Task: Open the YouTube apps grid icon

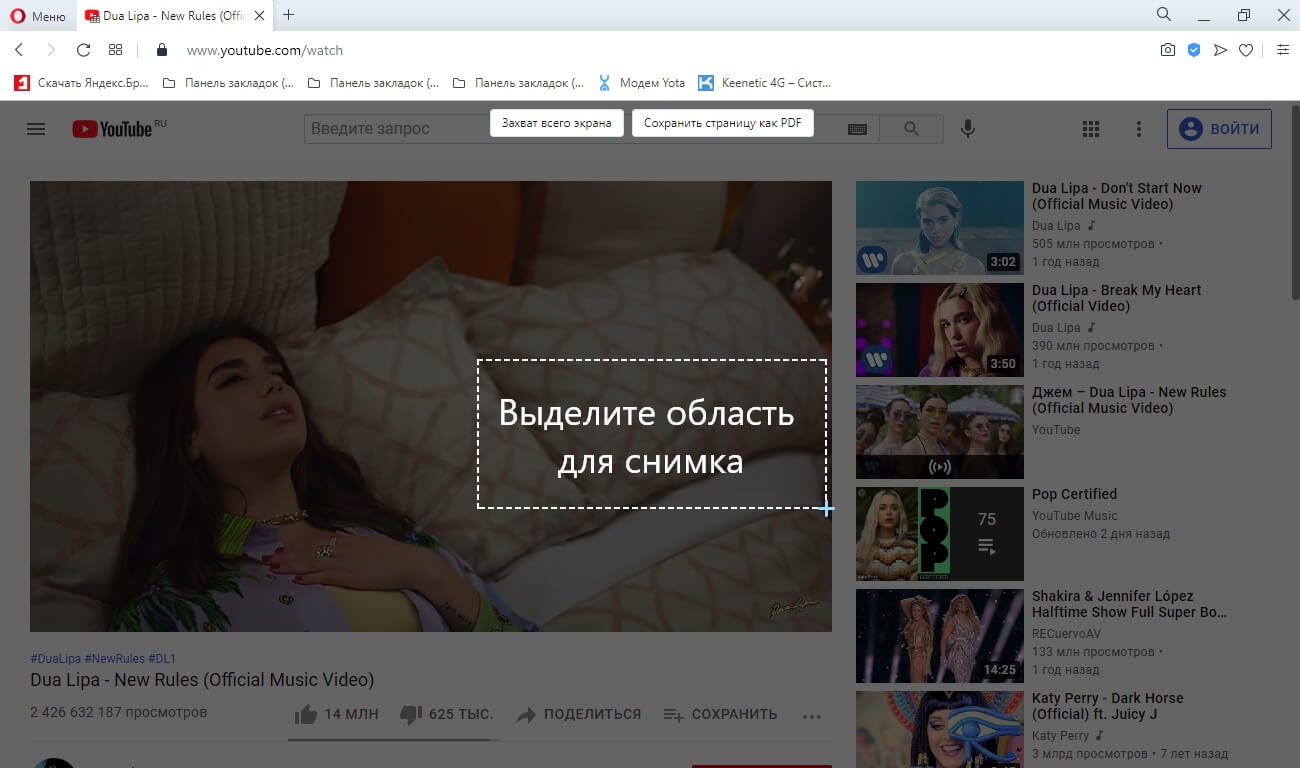Action: click(1090, 128)
